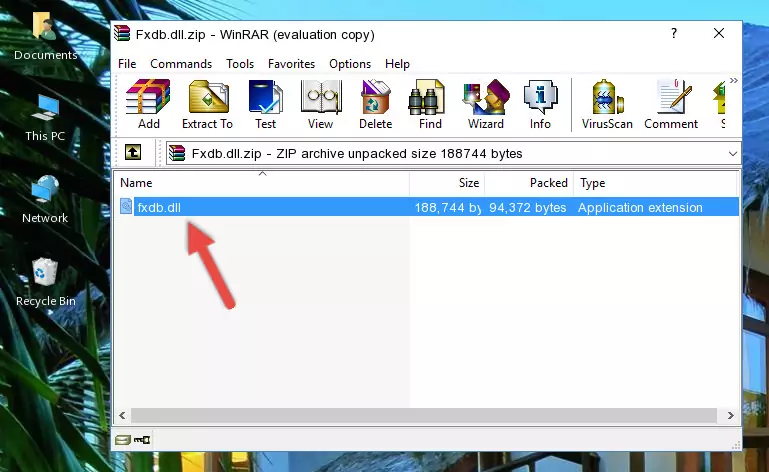Image resolution: width=769 pixels, height=472 pixels.
Task: Open the Favorites menu
Action: (x=291, y=64)
